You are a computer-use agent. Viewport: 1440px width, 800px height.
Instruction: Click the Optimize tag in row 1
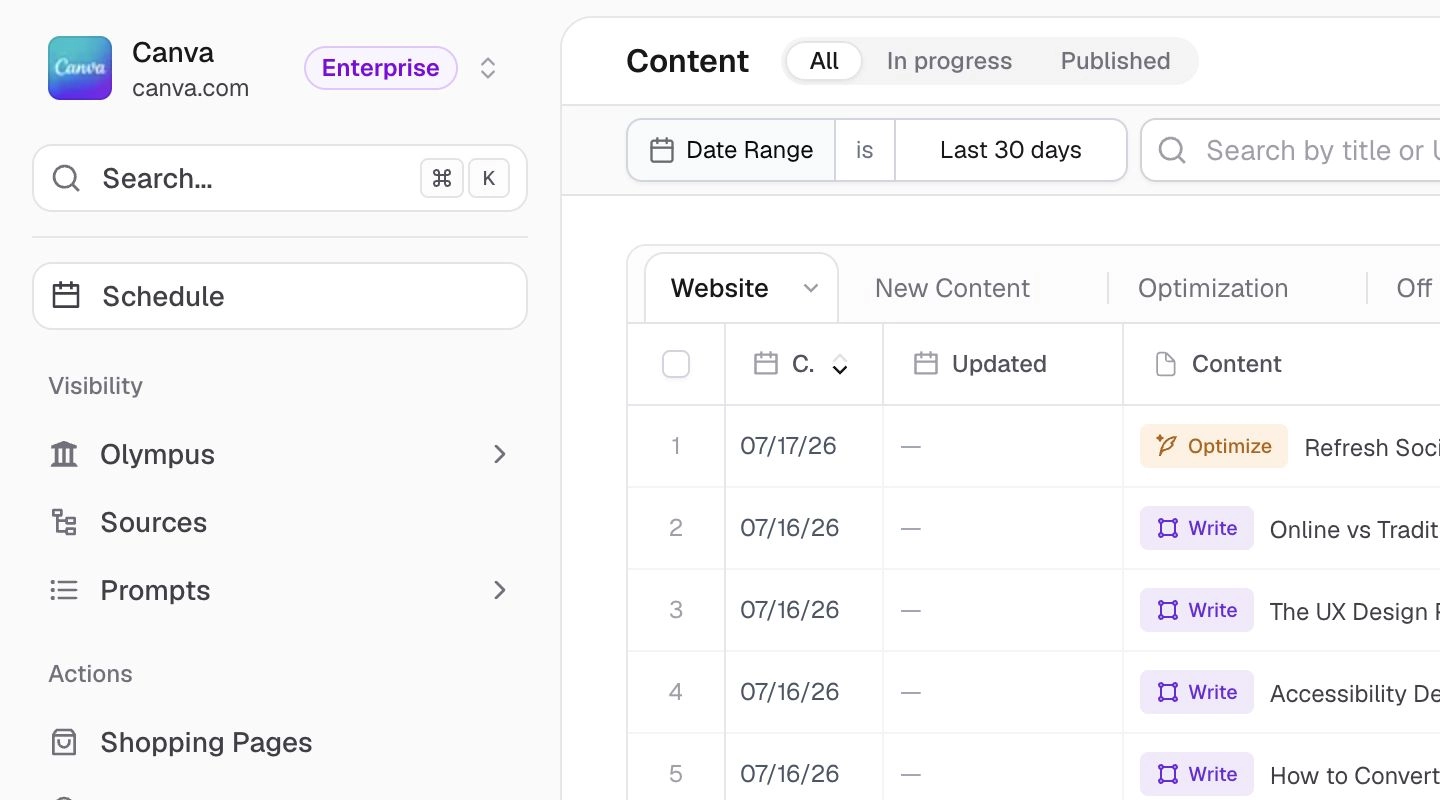(1214, 446)
